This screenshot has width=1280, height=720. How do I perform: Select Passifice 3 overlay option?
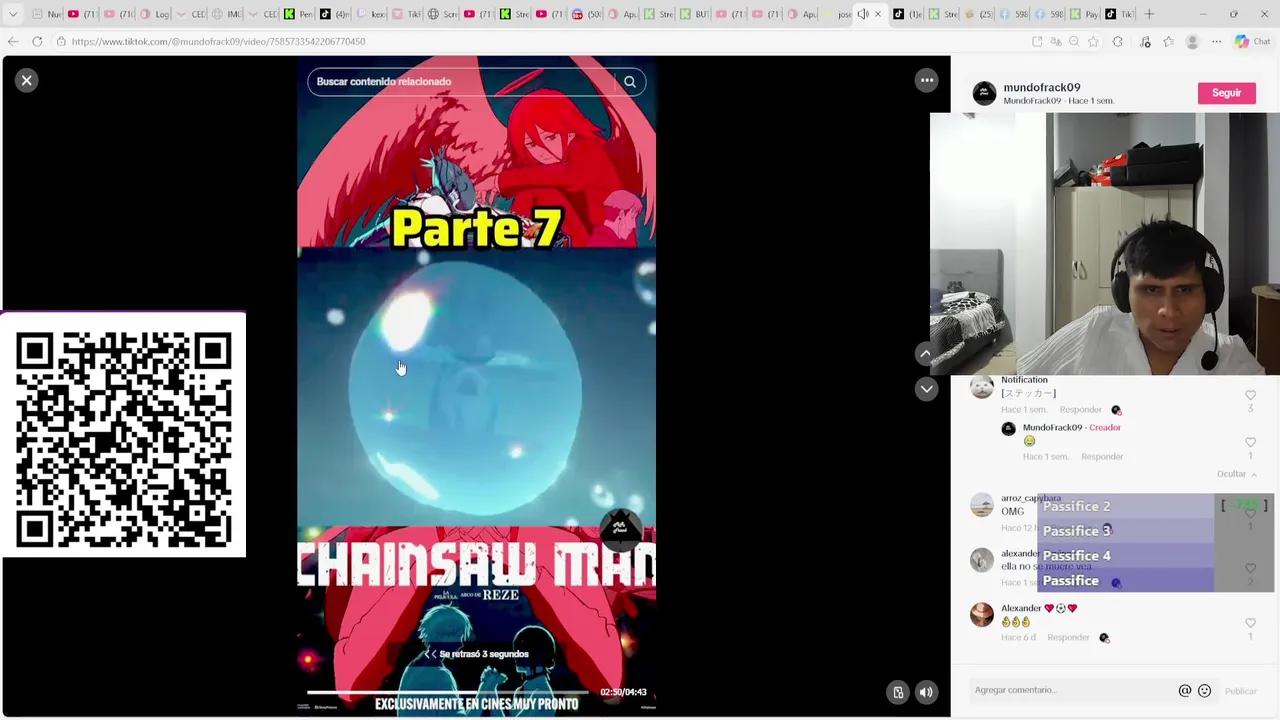click(x=1125, y=531)
